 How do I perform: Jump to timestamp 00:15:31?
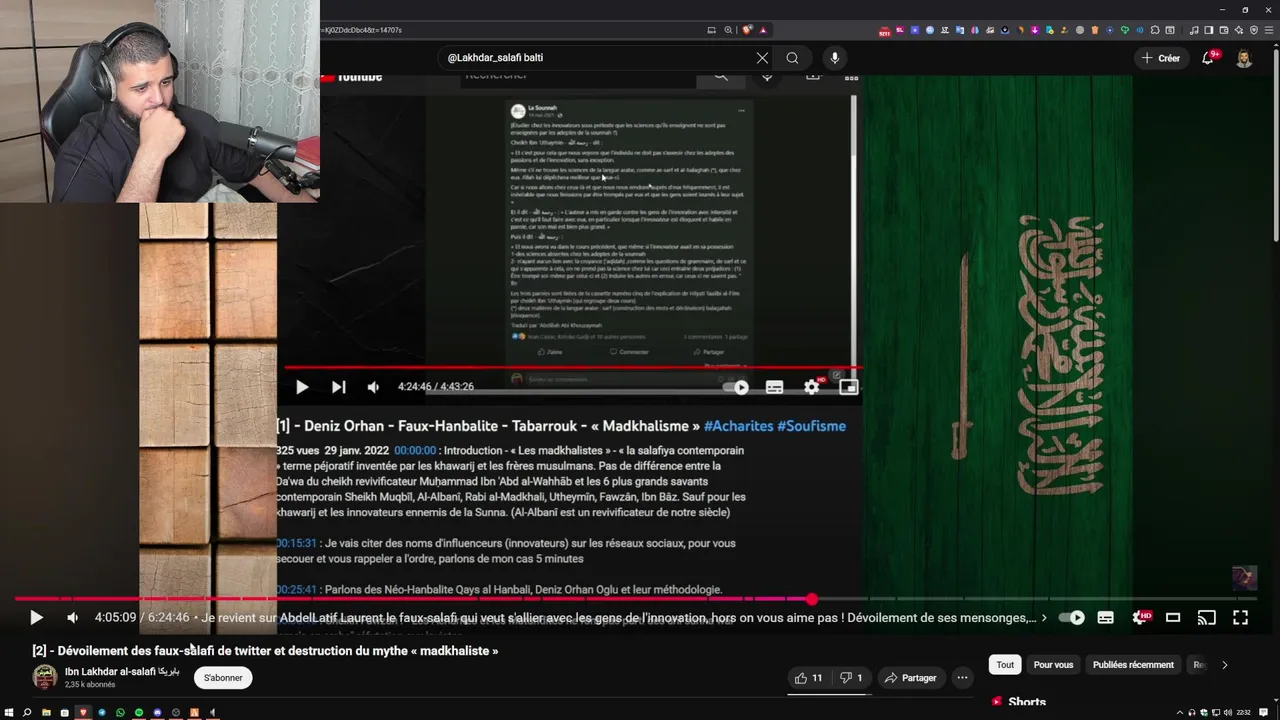pos(298,544)
